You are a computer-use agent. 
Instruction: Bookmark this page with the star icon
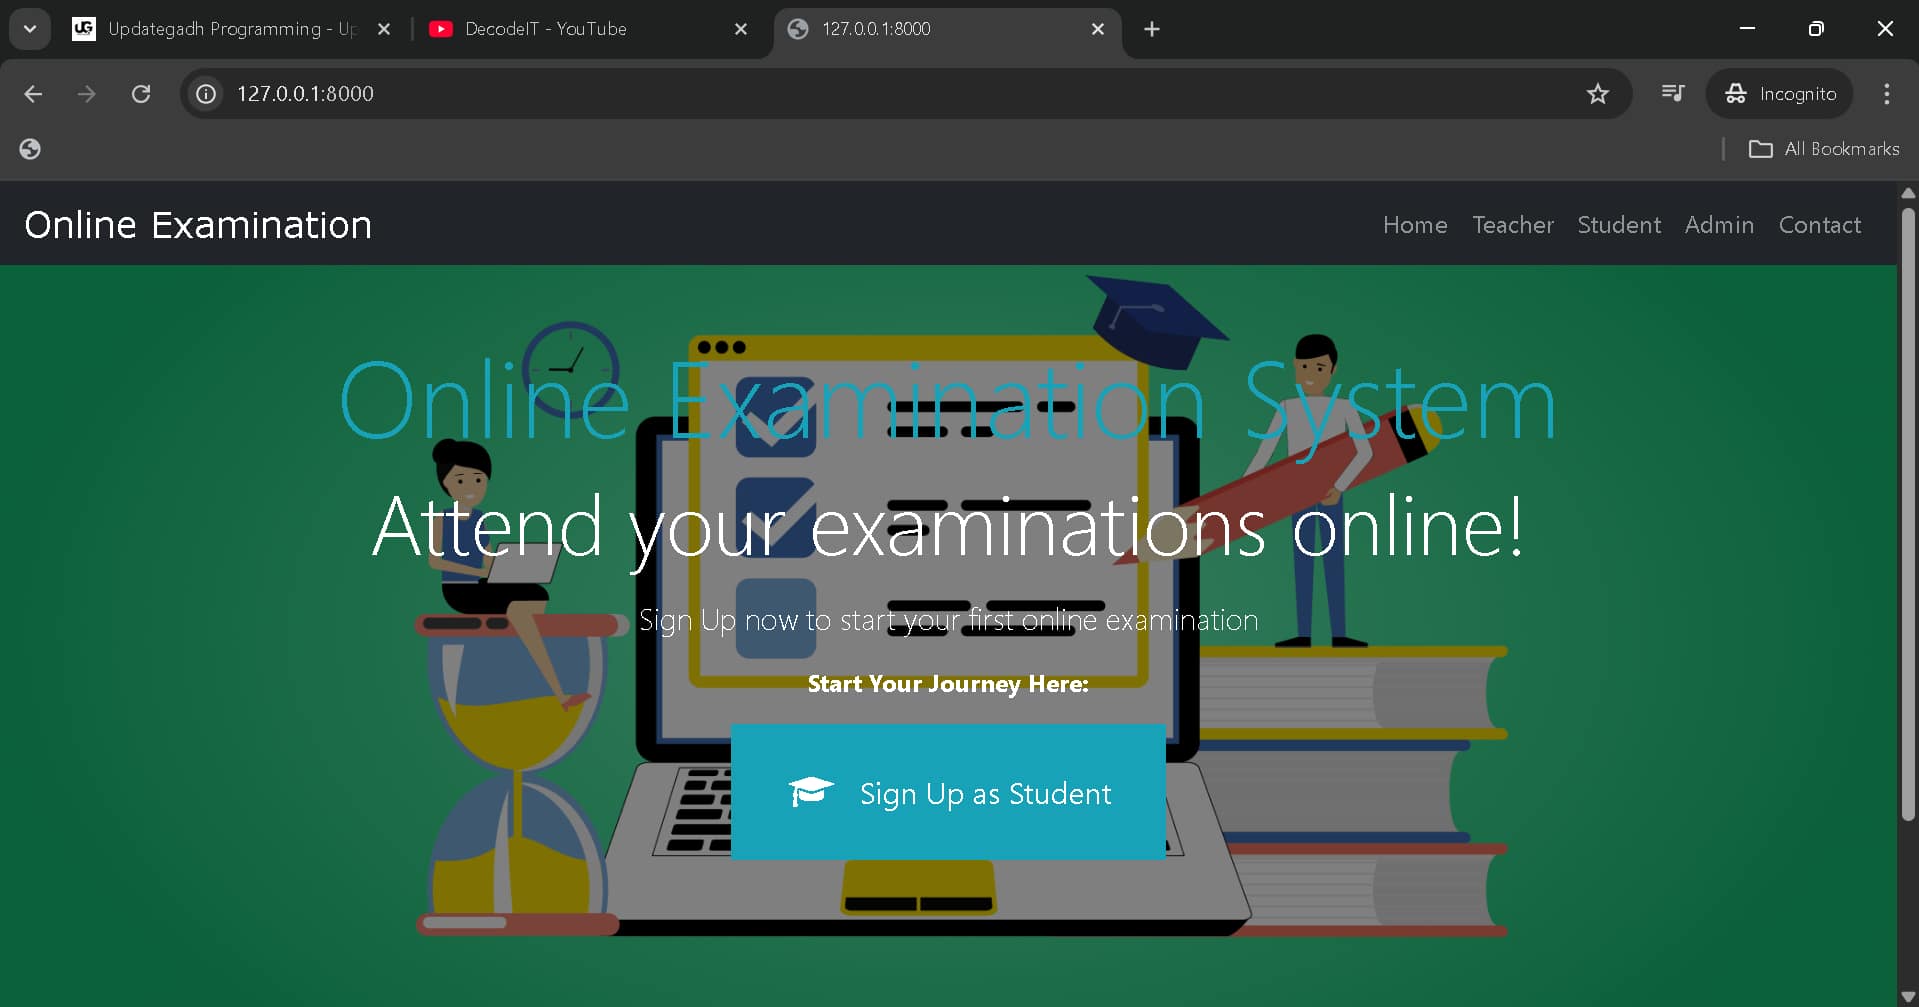(x=1598, y=93)
